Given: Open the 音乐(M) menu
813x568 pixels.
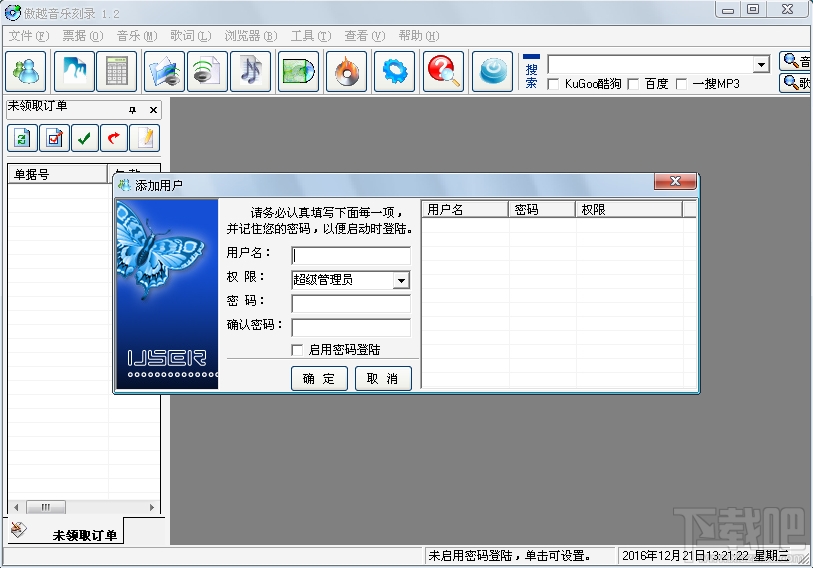Looking at the screenshot, I should [137, 36].
